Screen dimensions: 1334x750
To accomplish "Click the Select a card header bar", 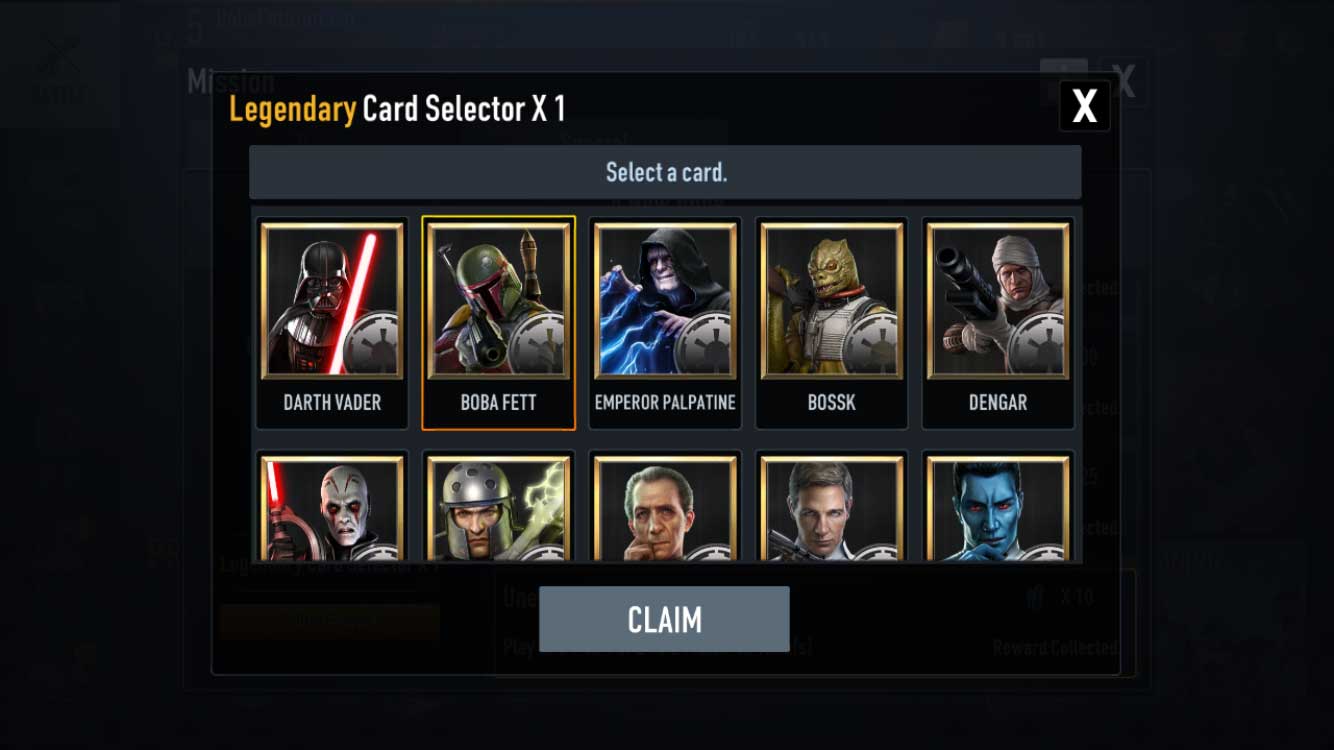I will pos(665,172).
